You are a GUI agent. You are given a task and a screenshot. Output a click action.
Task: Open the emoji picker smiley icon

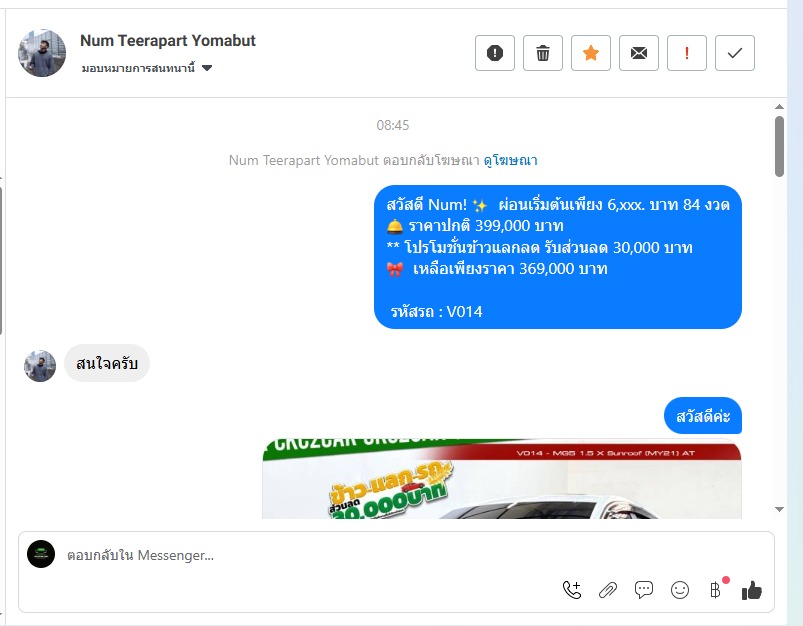point(680,590)
